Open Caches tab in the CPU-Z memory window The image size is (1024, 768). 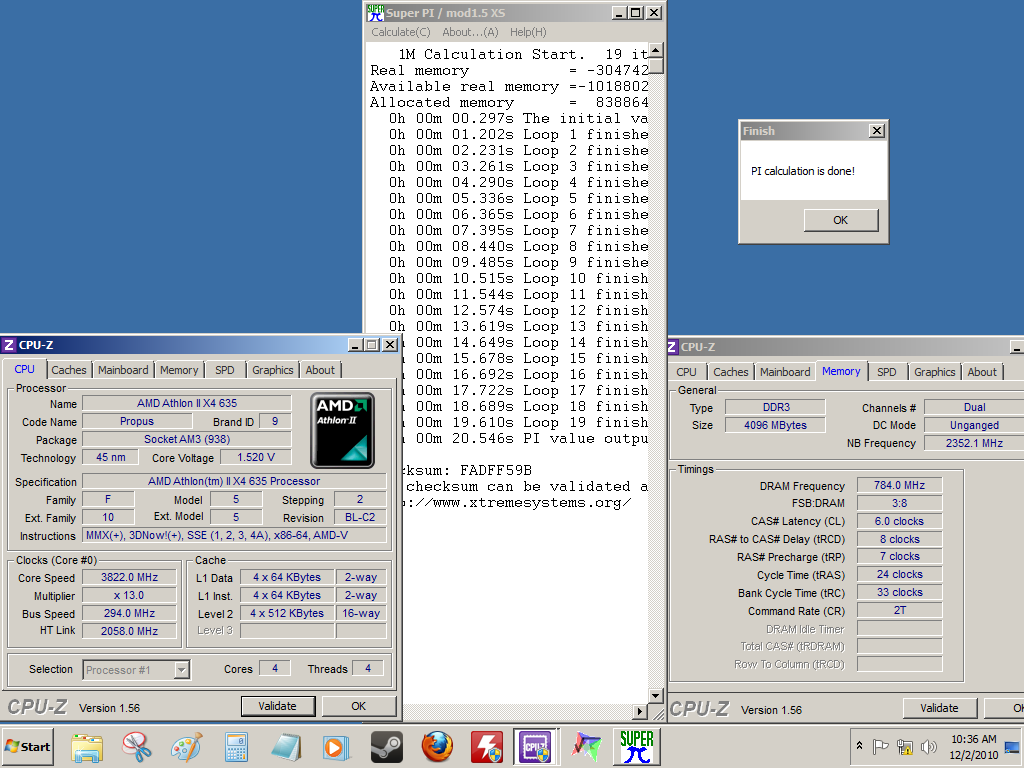pos(730,372)
